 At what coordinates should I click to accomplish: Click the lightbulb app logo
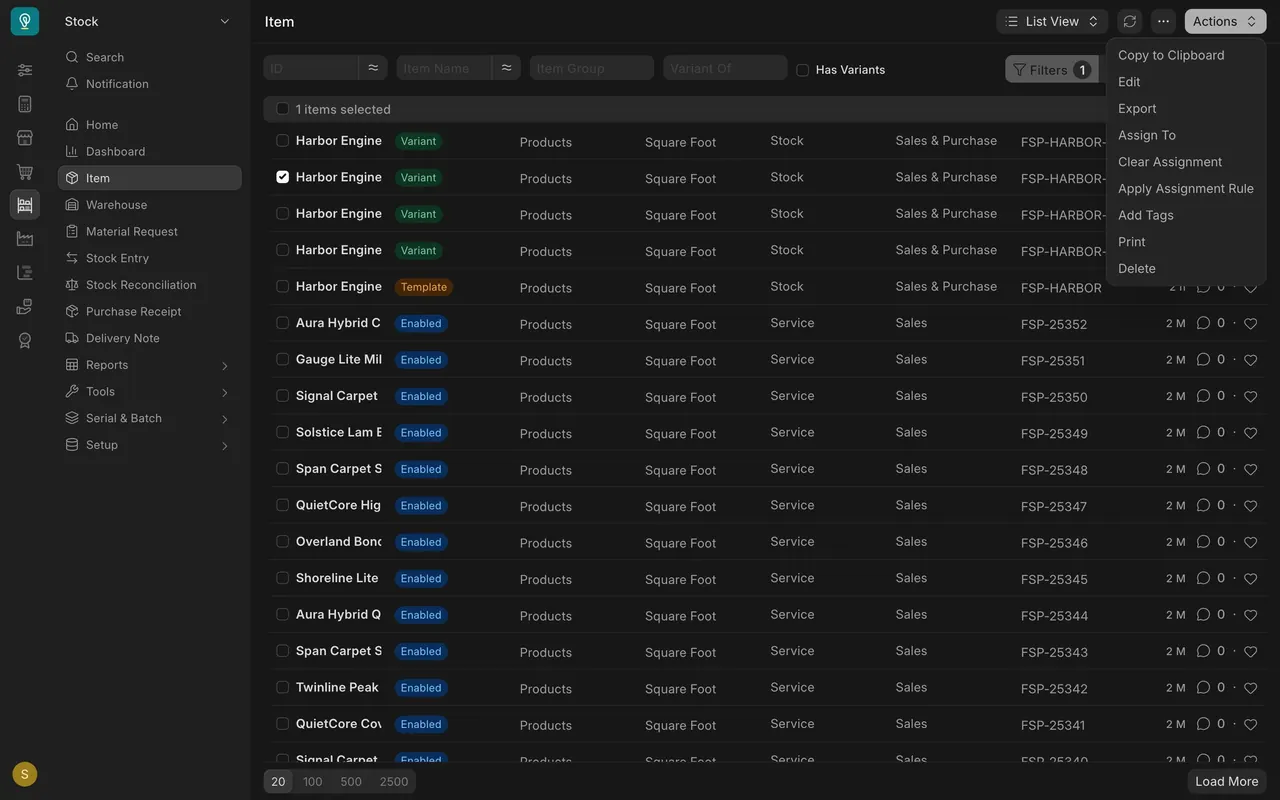tap(25, 21)
